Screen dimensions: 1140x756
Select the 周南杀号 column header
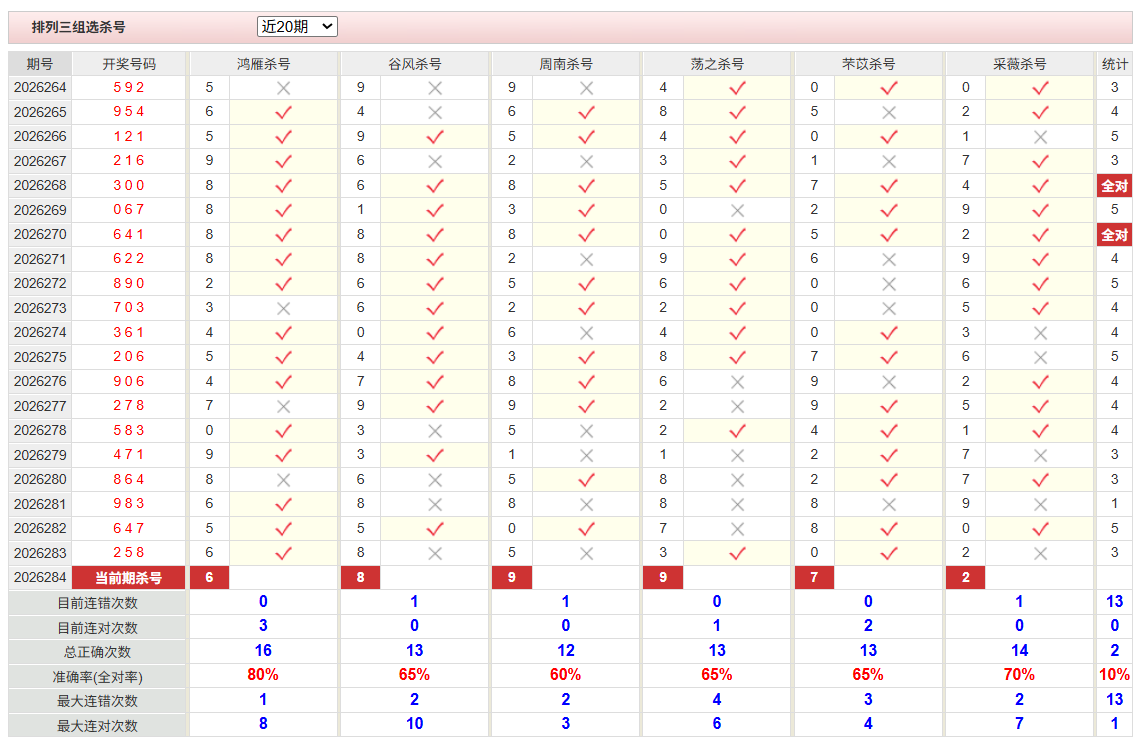(x=566, y=64)
